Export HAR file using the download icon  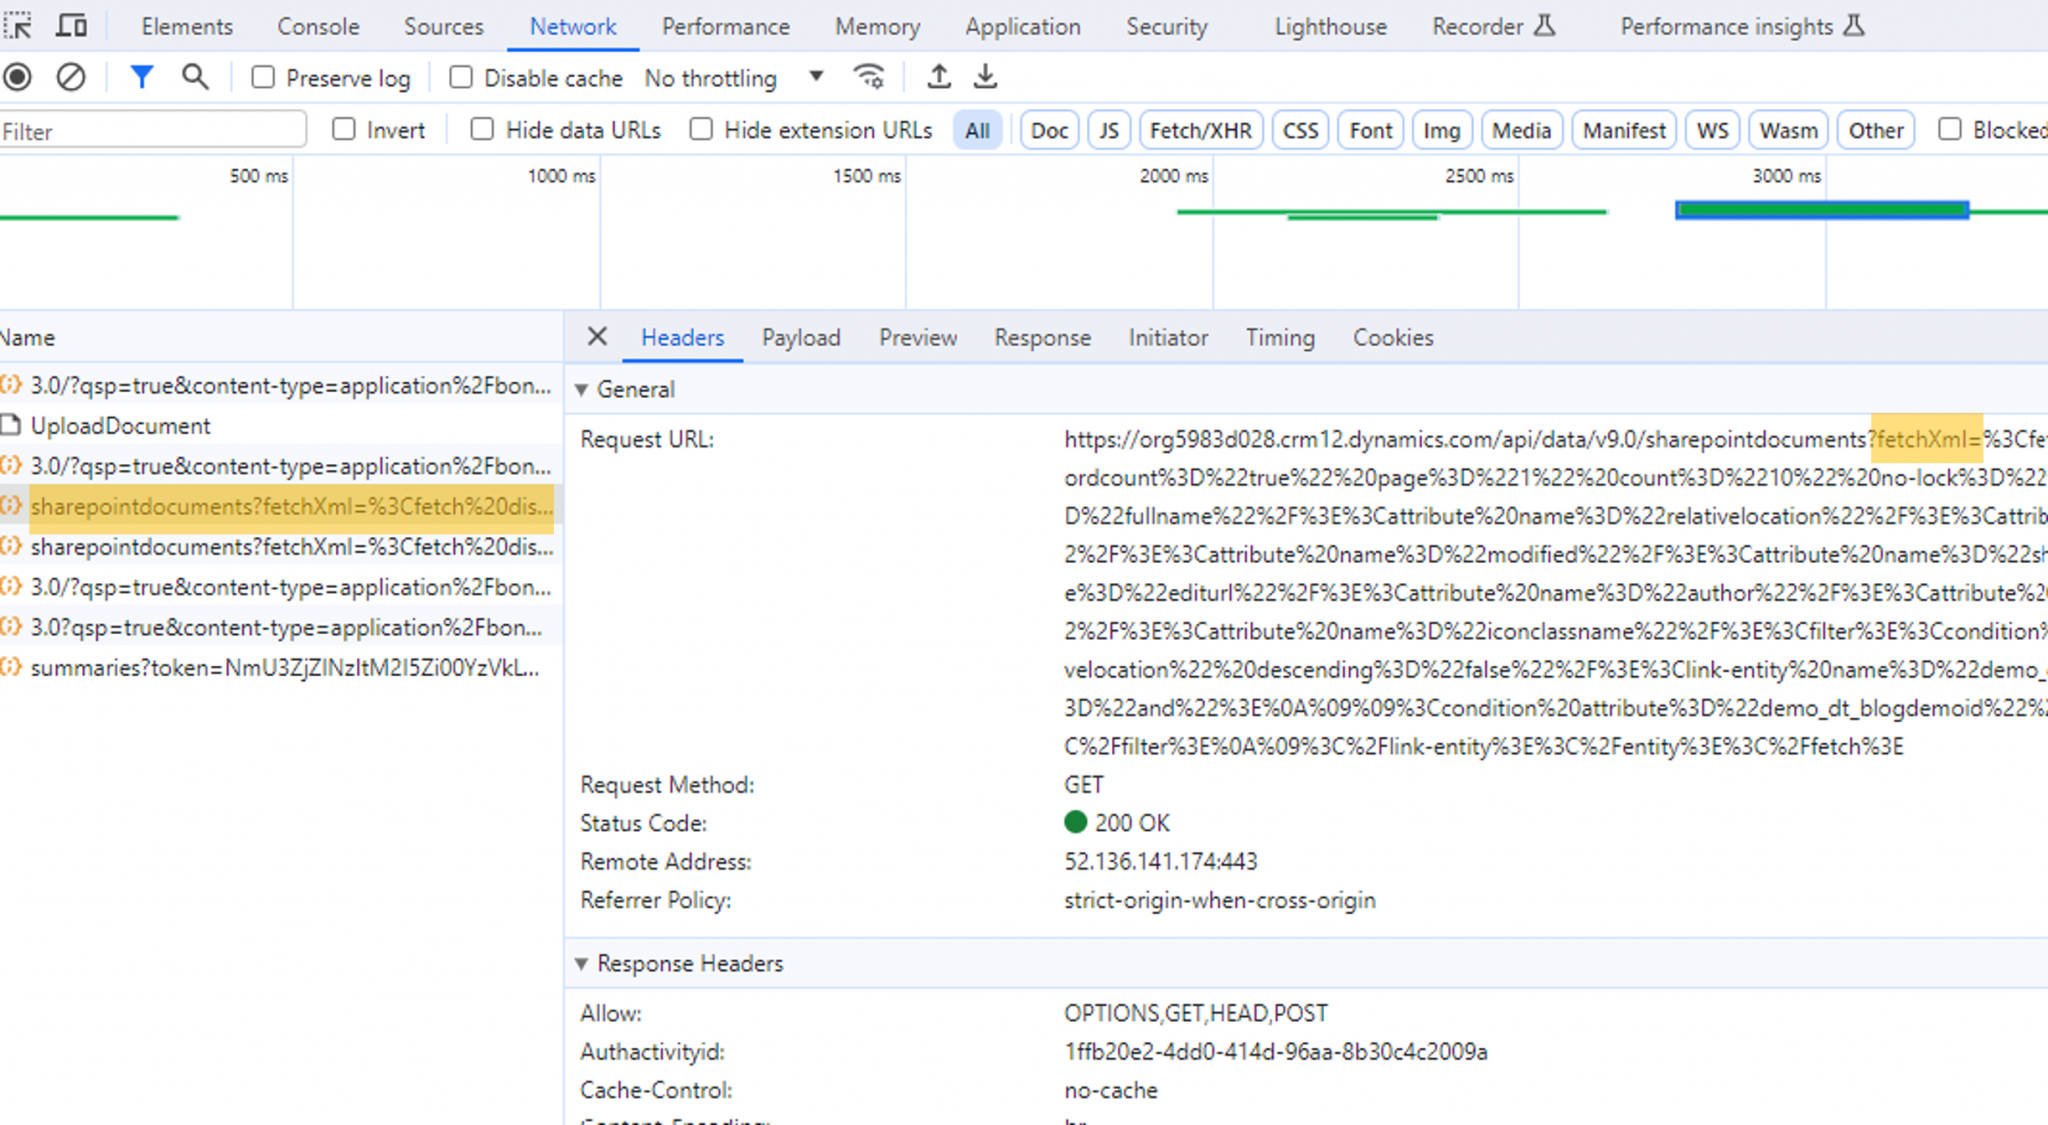[x=986, y=76]
